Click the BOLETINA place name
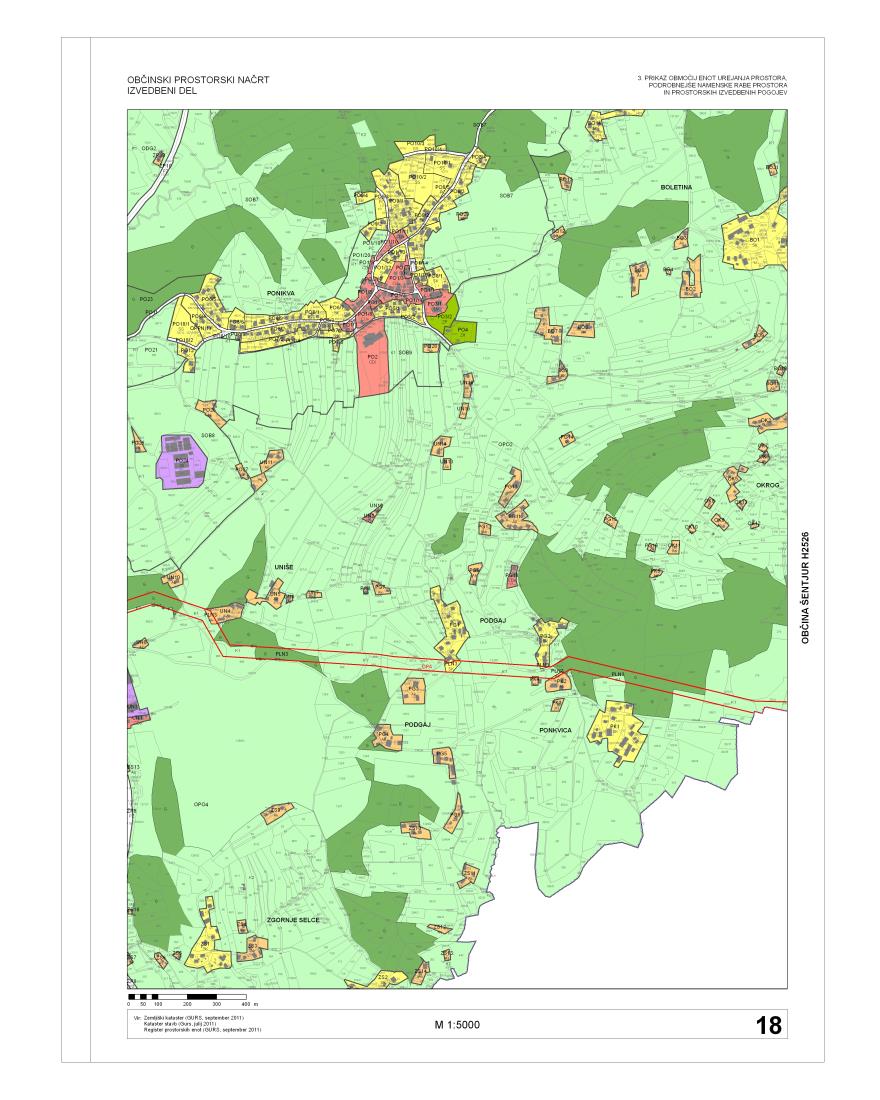 tap(676, 187)
